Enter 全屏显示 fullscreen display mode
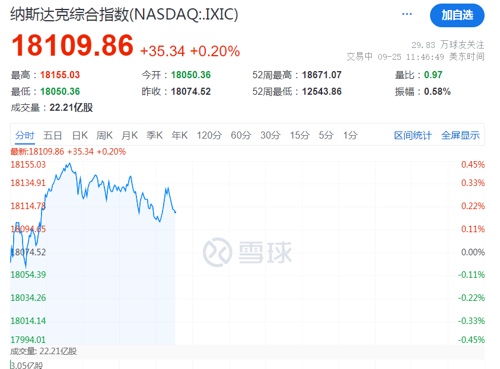The image size is (500, 369). click(x=460, y=135)
